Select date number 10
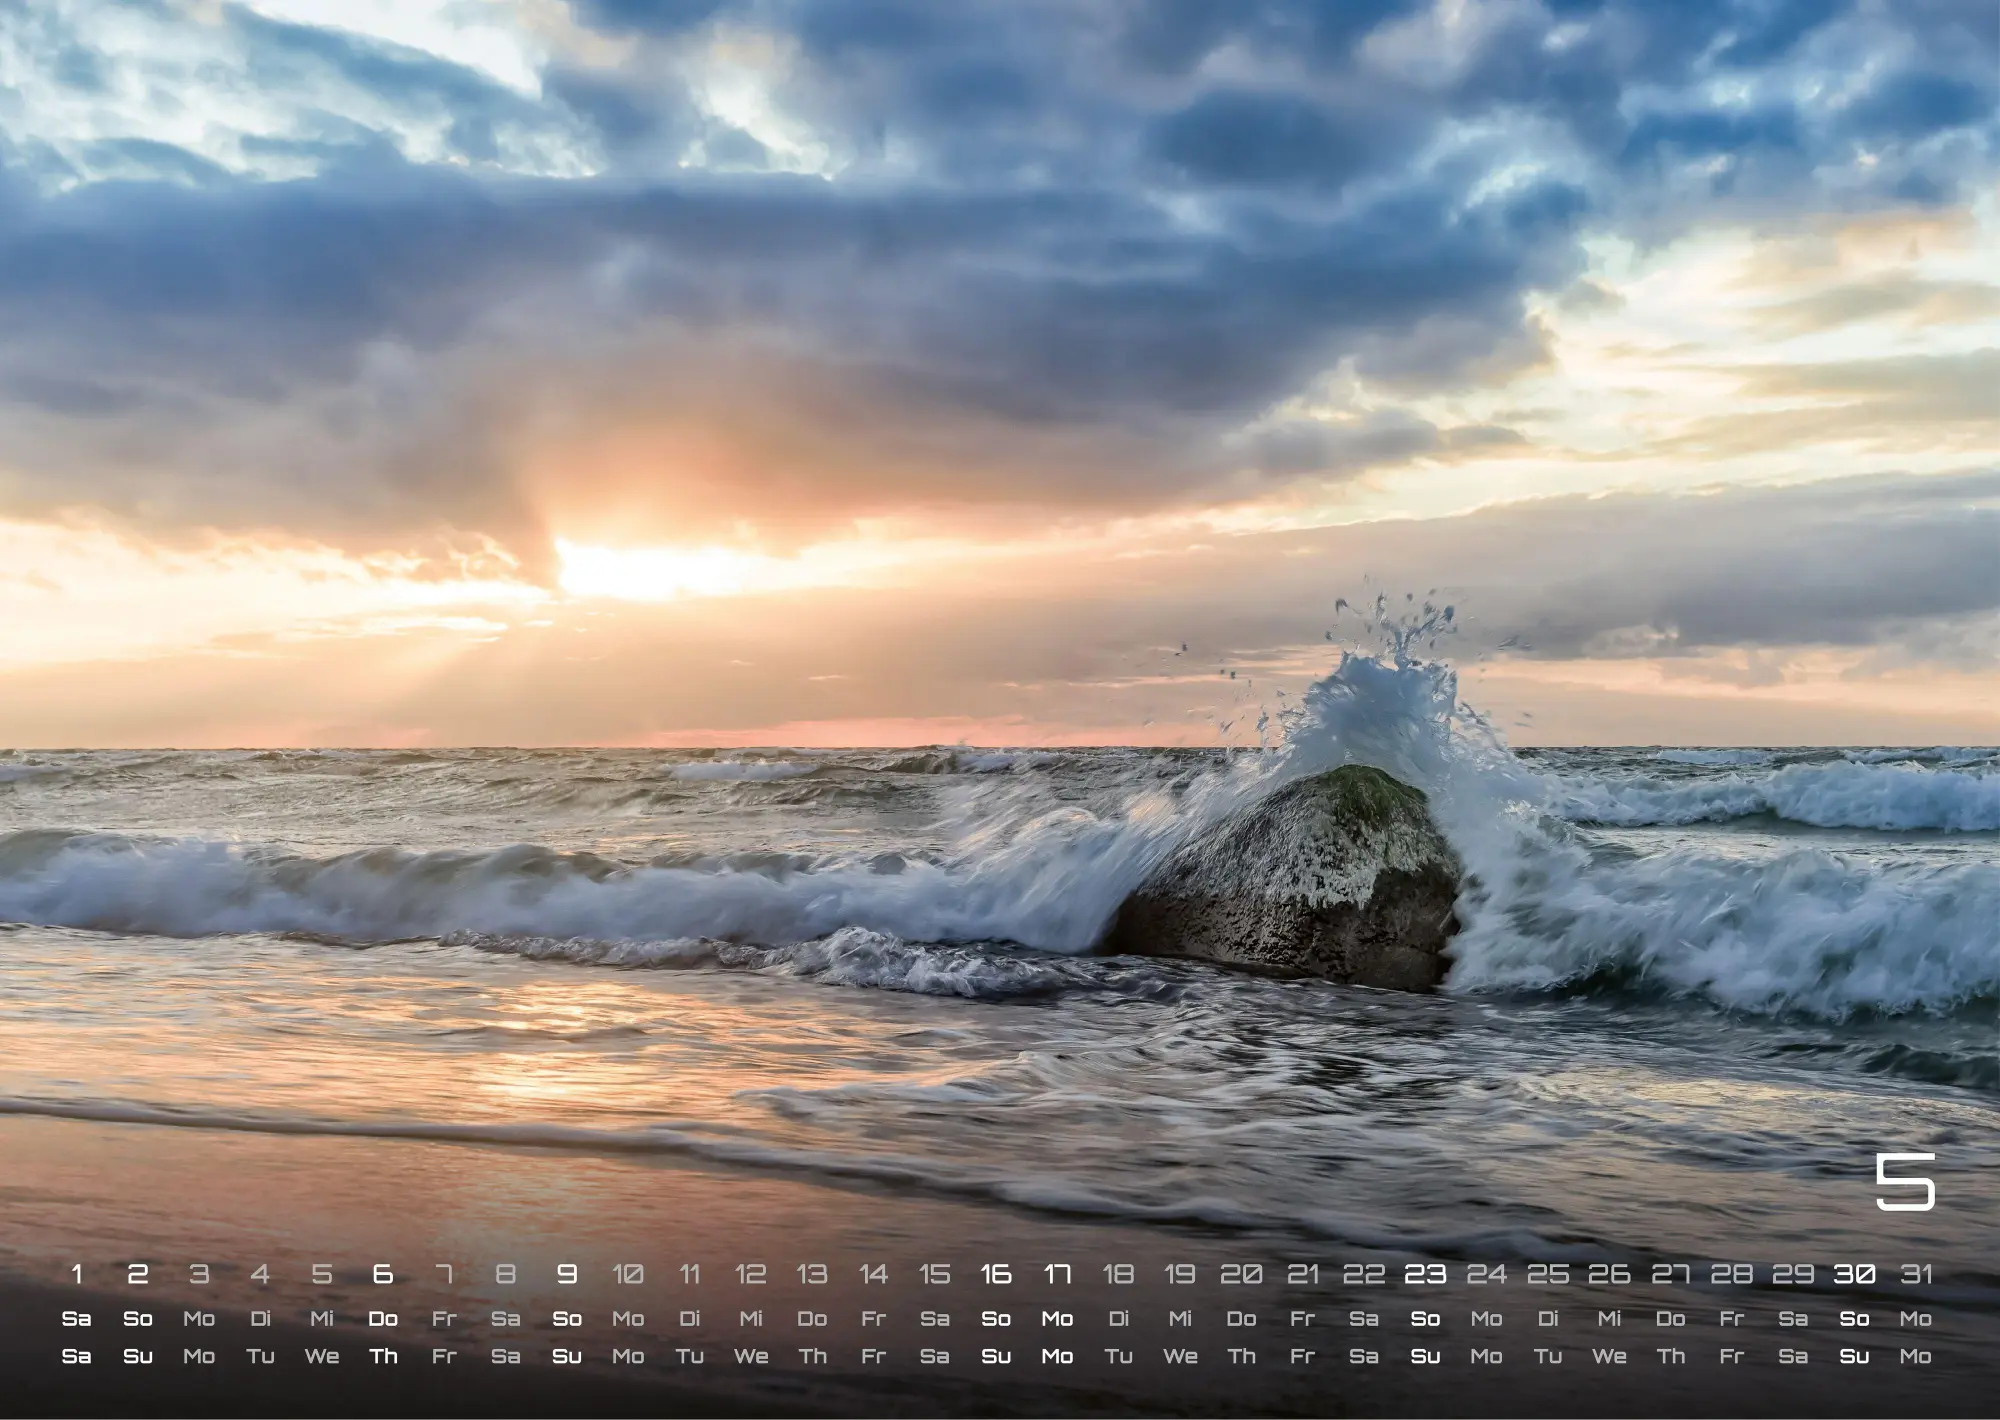2000x1420 pixels. 628,1274
